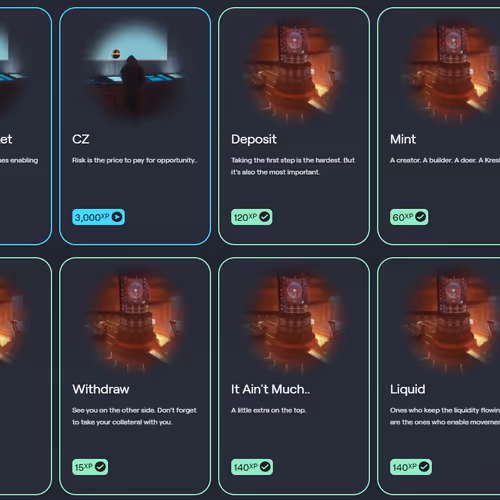The image size is (500, 500).
Task: Select 140 XP badge on It Ain't Much
Action: point(252,467)
